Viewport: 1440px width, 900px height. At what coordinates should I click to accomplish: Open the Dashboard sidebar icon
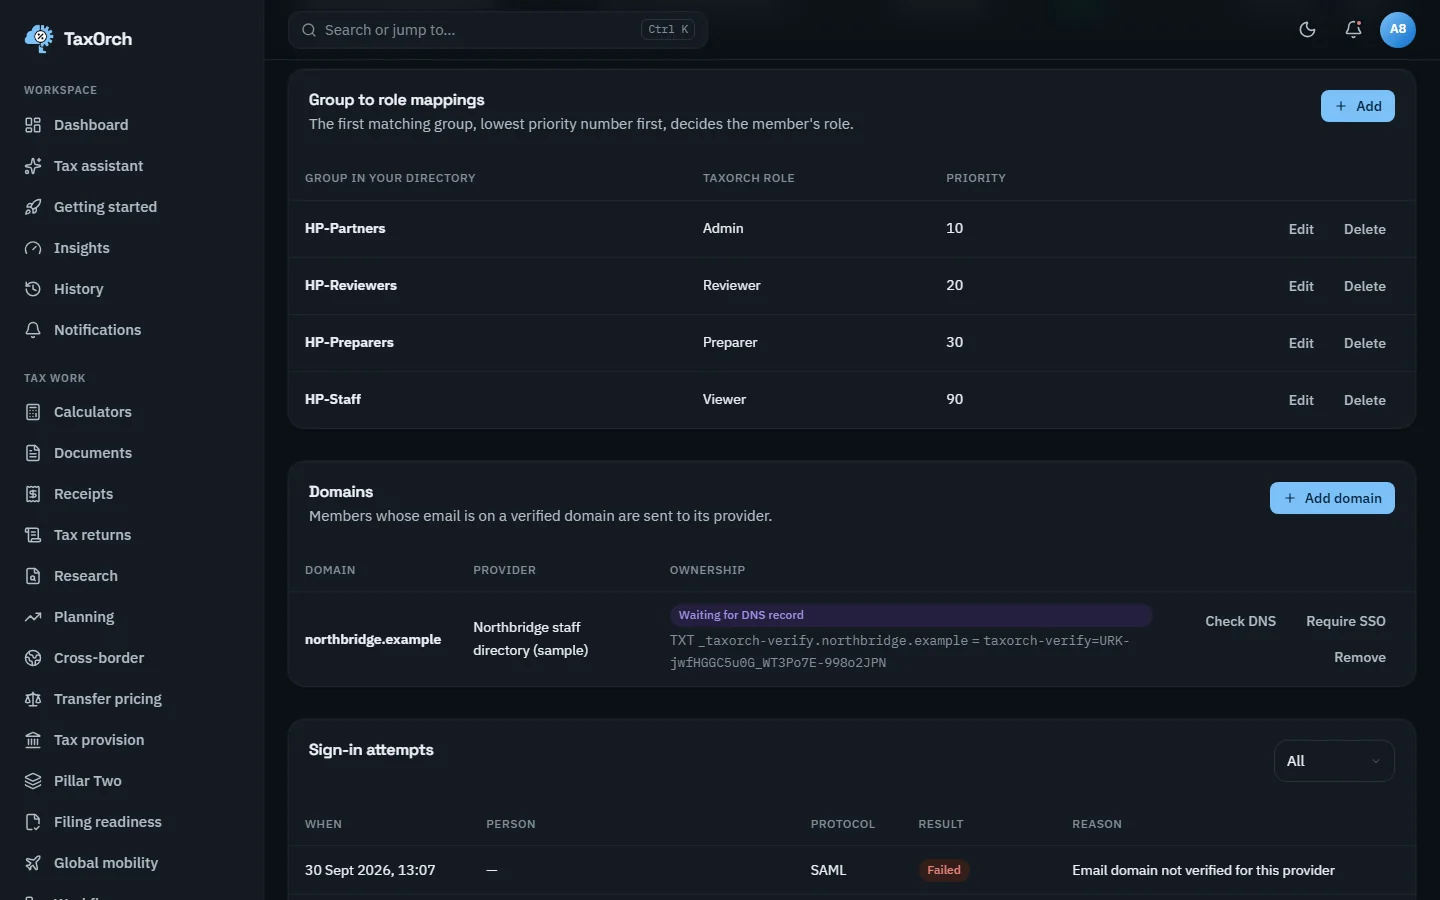pyautogui.click(x=33, y=125)
